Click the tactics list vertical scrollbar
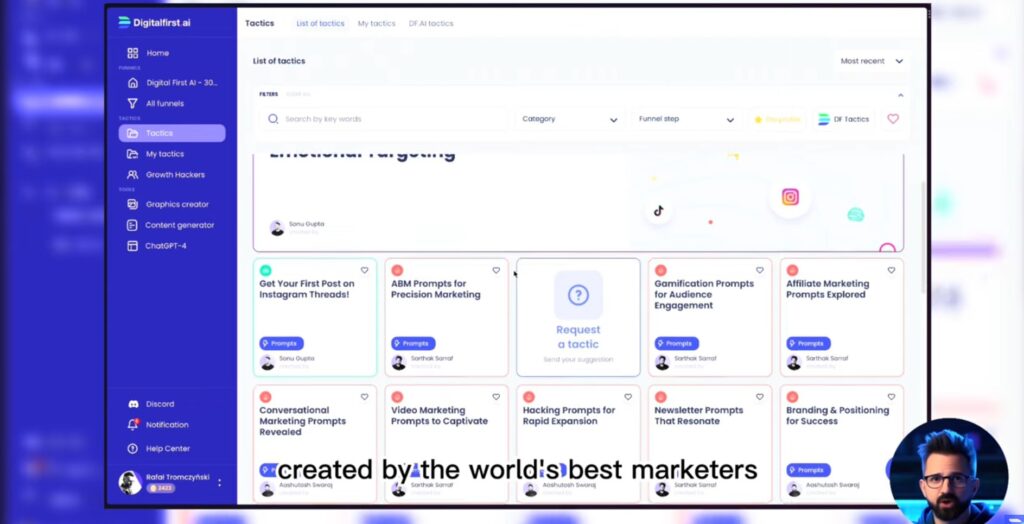The height and width of the screenshot is (524, 1024). point(922,237)
